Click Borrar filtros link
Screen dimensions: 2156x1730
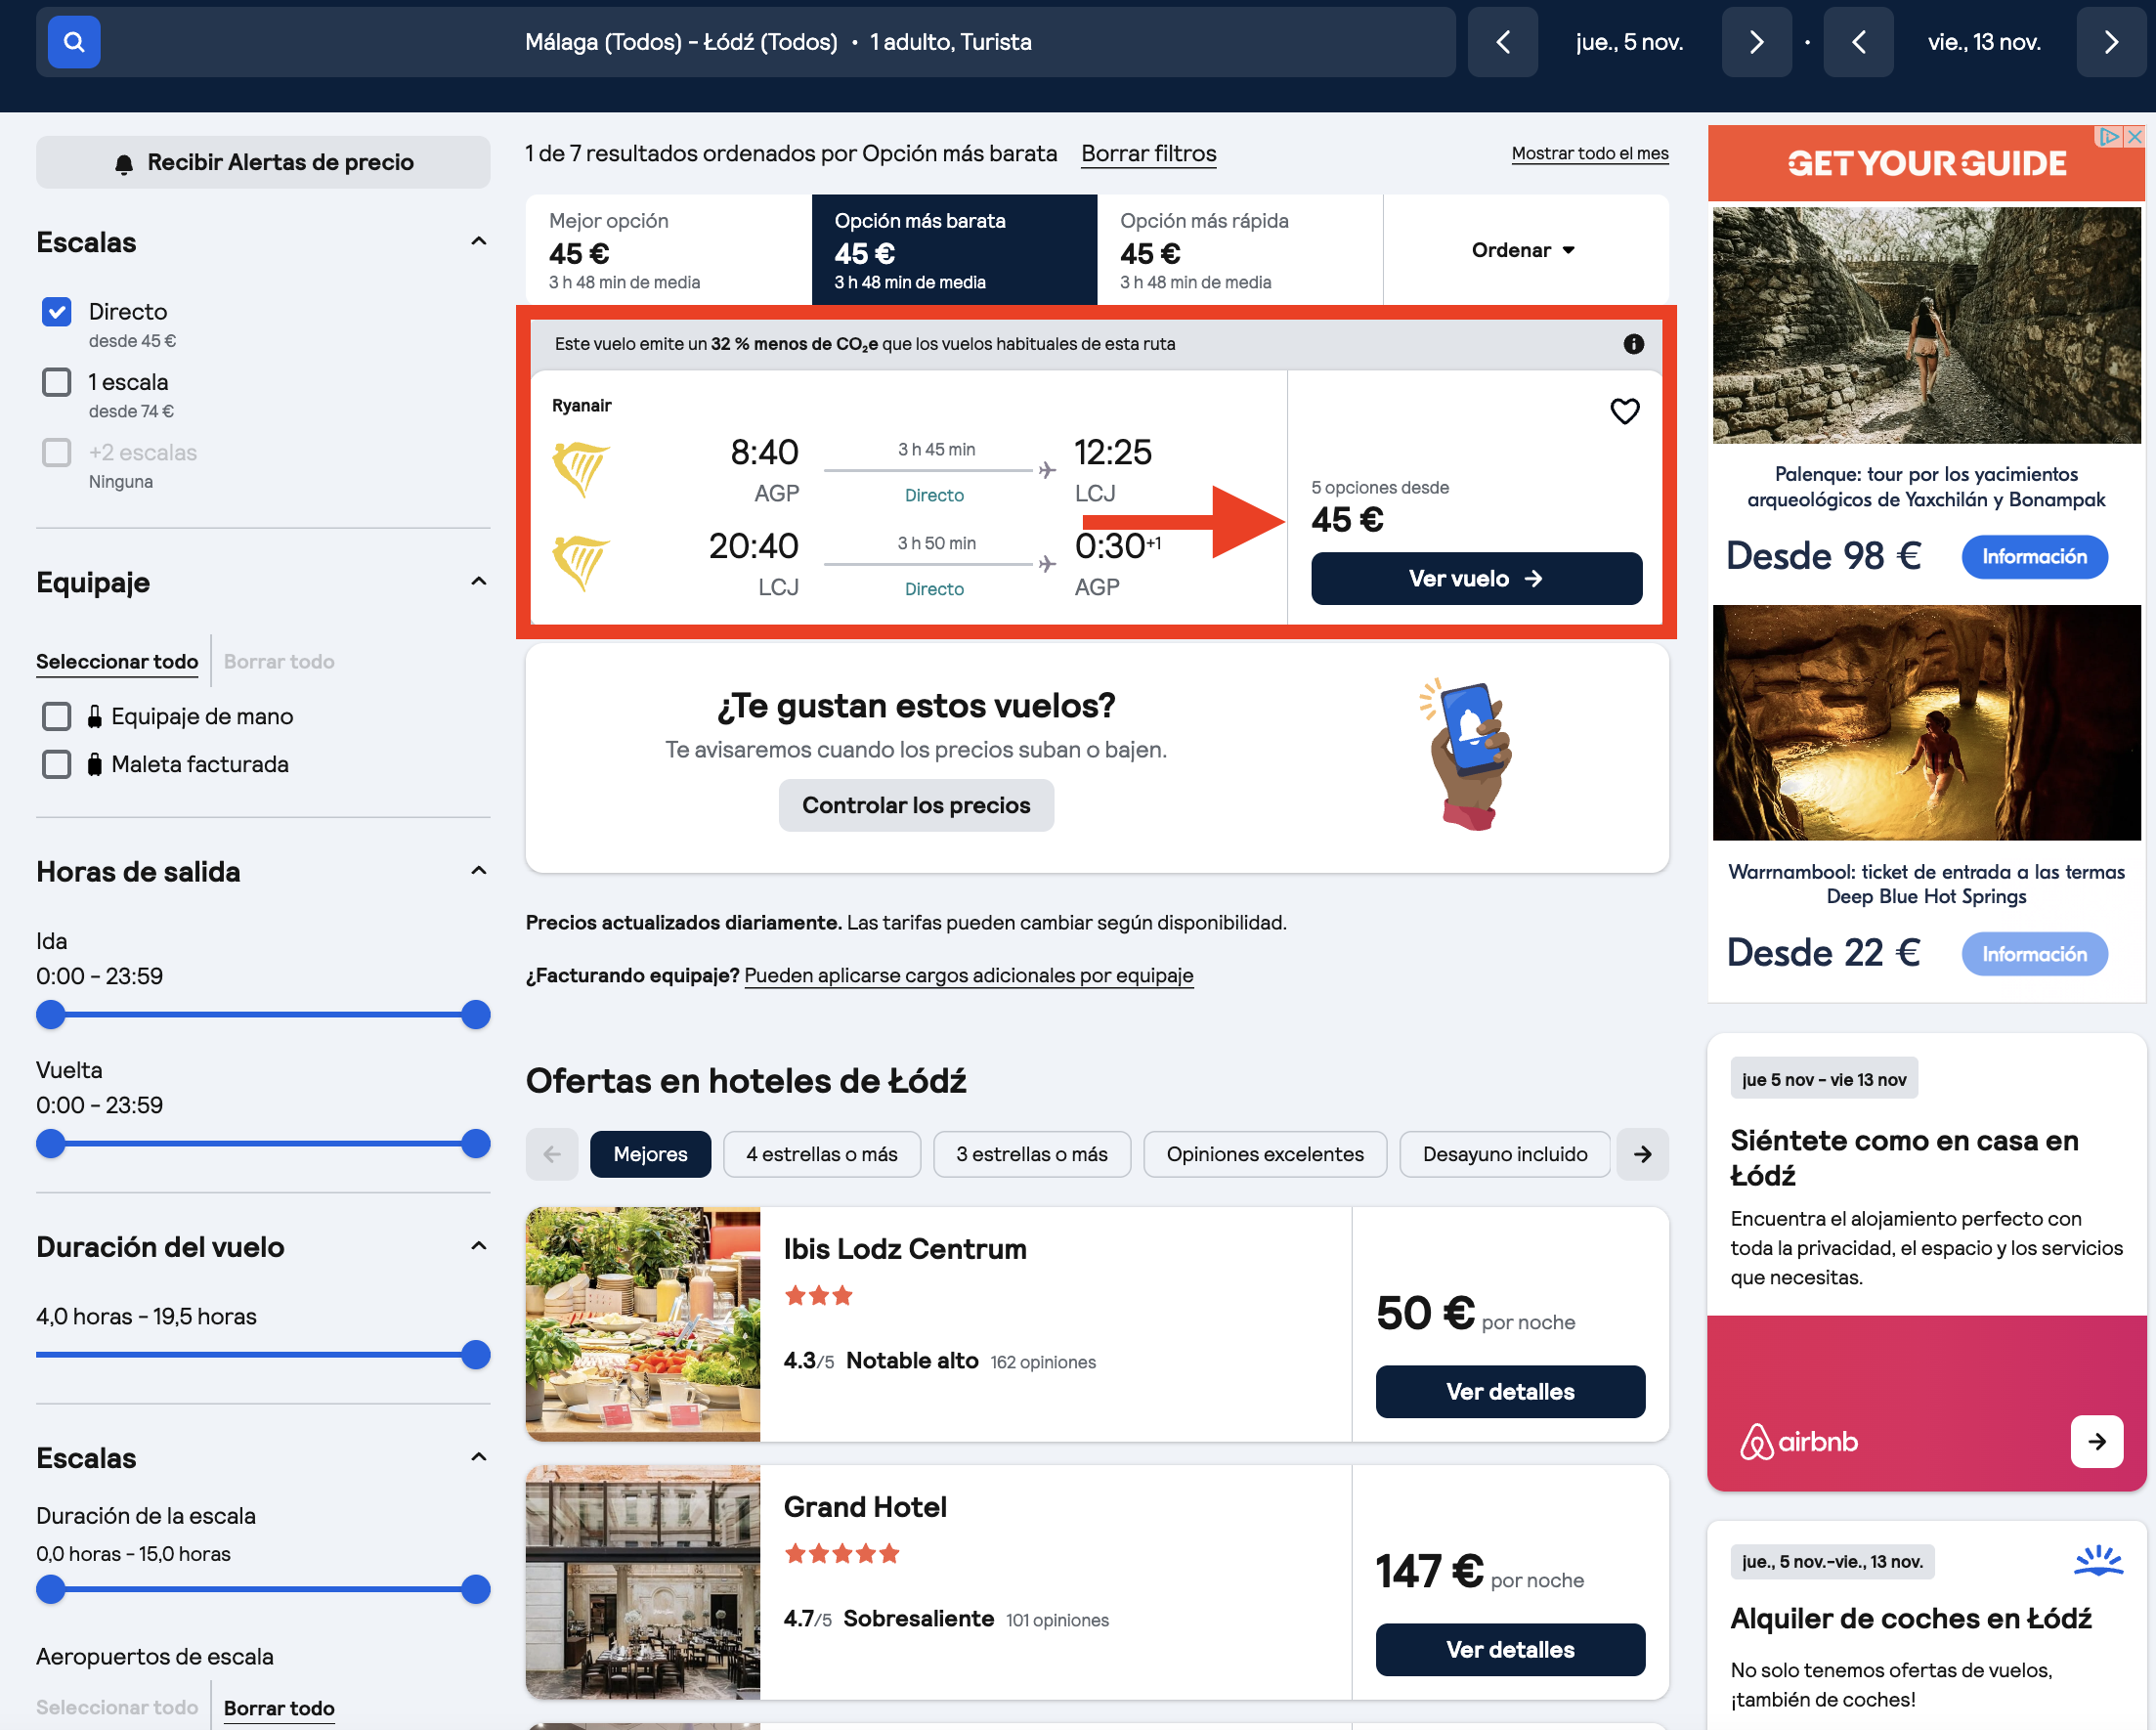coord(1149,154)
